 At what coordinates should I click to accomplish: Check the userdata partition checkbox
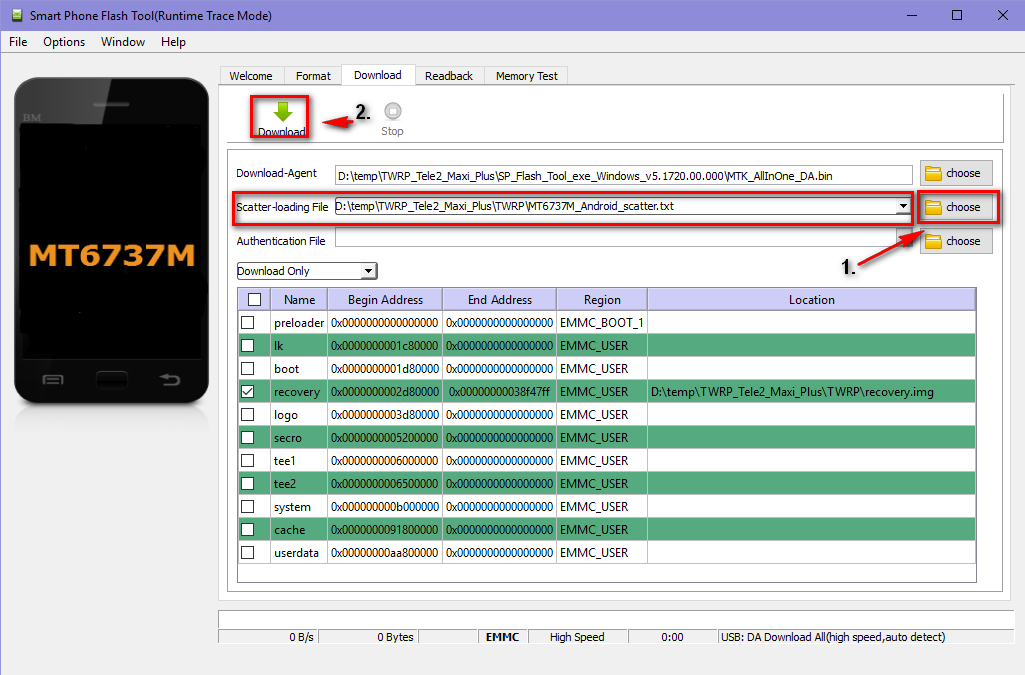248,553
